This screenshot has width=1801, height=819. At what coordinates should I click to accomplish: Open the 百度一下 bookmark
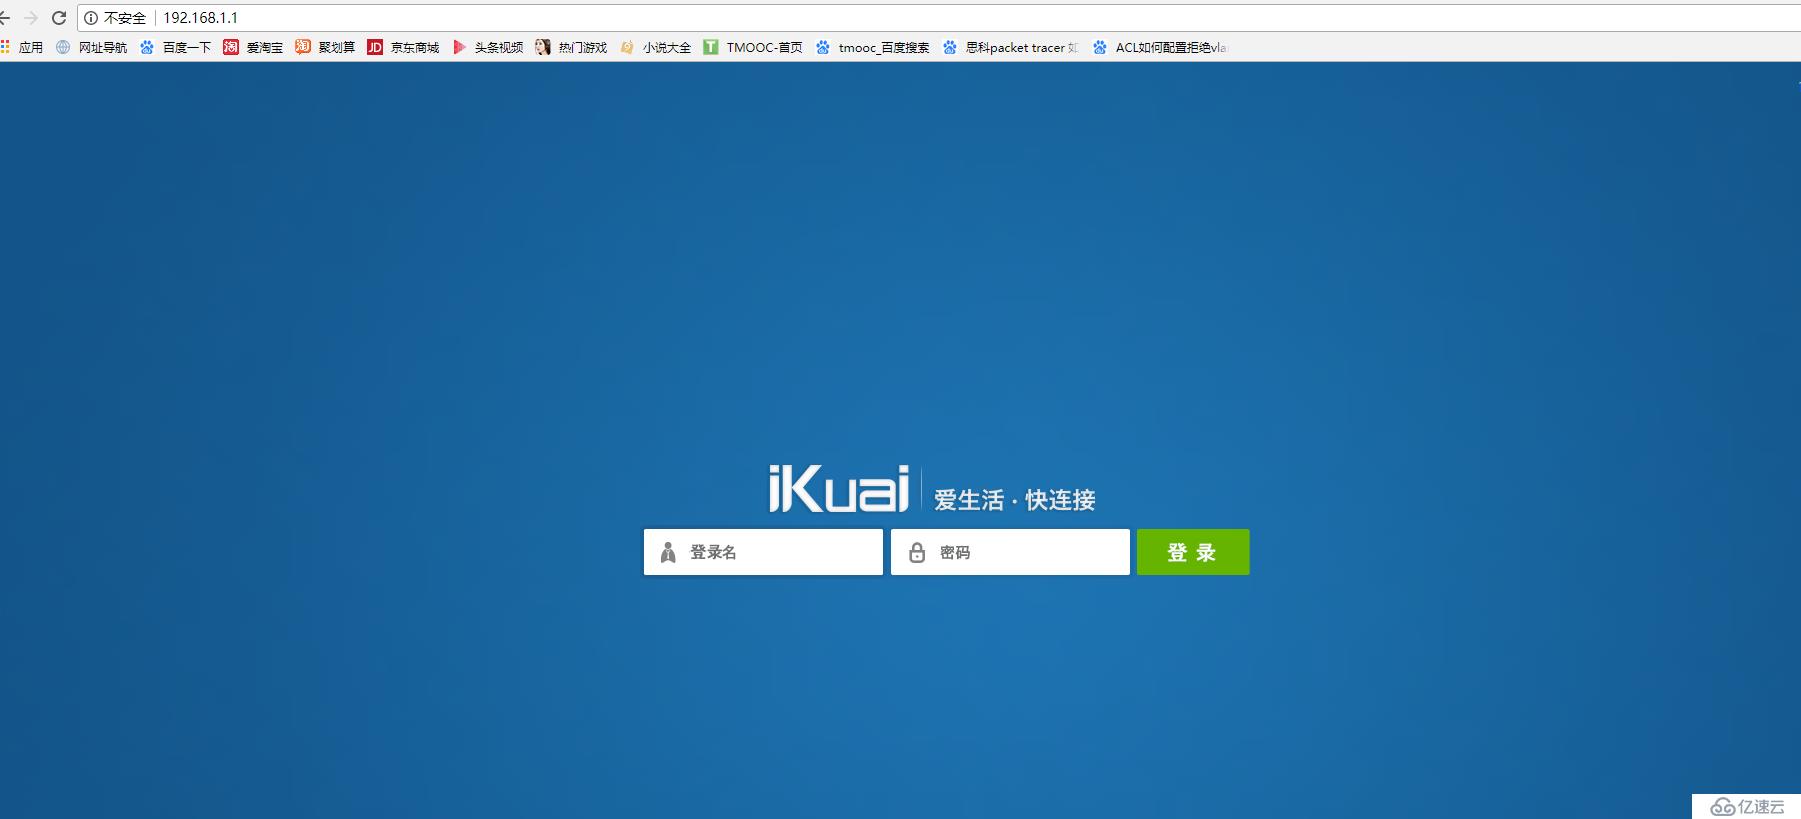point(176,47)
